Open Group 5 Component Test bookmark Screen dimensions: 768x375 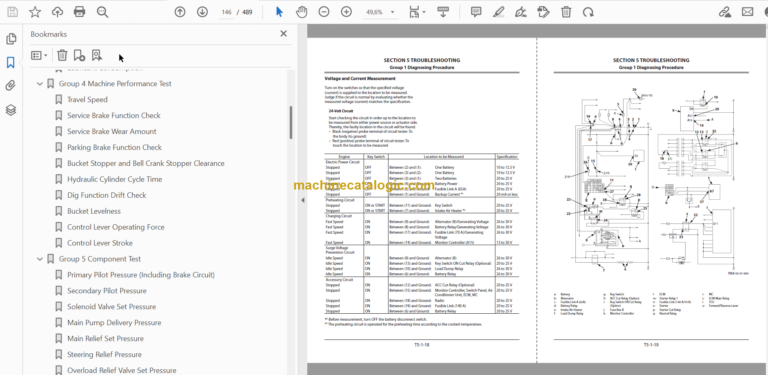pyautogui.click(x=100, y=259)
